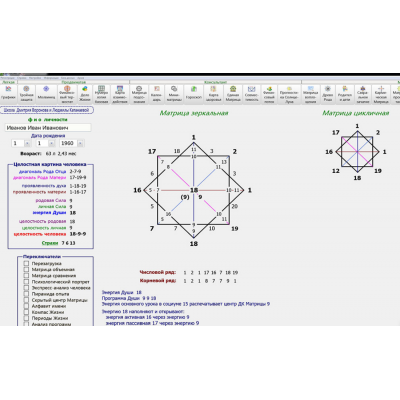400x400 pixels.
Task: Click the Школа Дмитрия Воронова button
Action: point(47,110)
